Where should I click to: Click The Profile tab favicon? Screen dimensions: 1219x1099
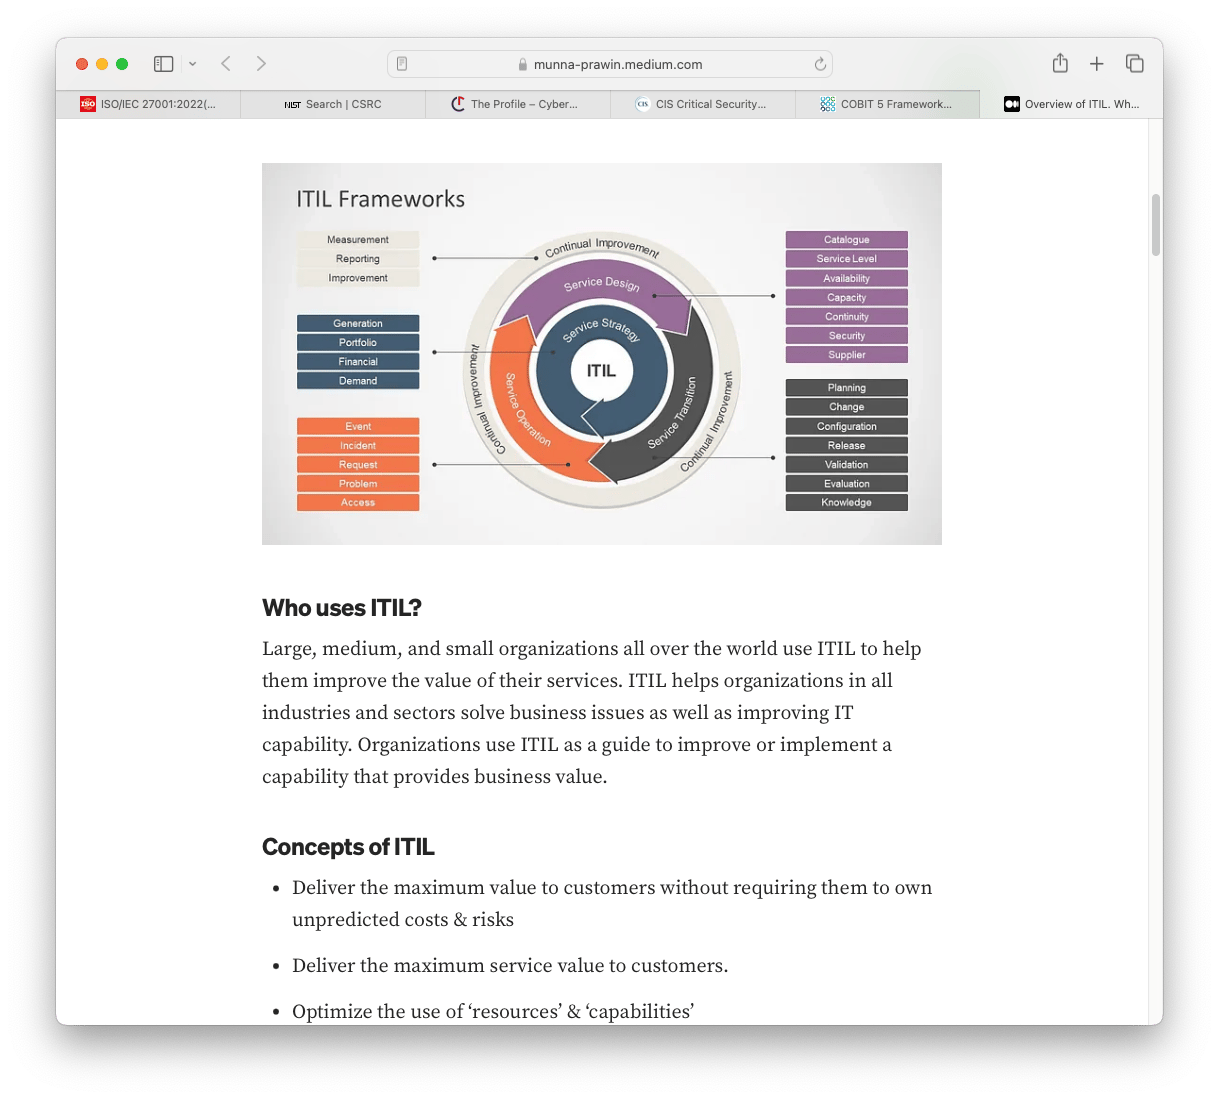458,104
